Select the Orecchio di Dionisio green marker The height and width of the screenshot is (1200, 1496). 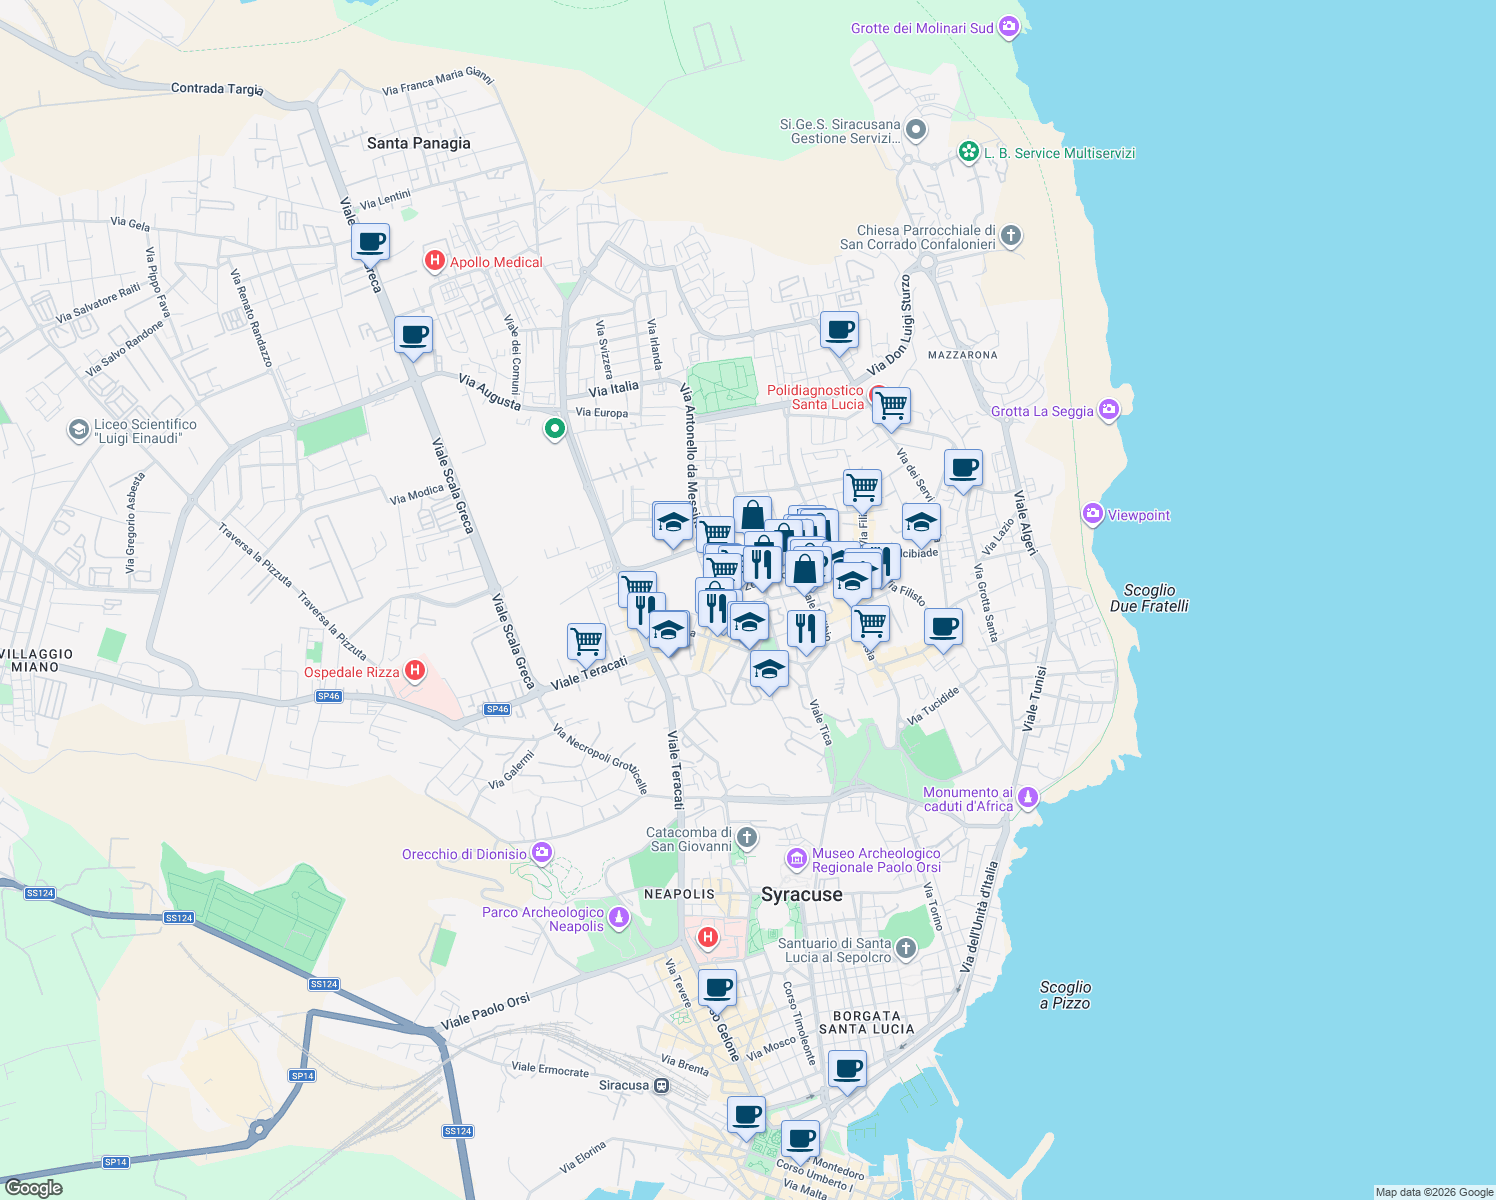click(x=541, y=852)
